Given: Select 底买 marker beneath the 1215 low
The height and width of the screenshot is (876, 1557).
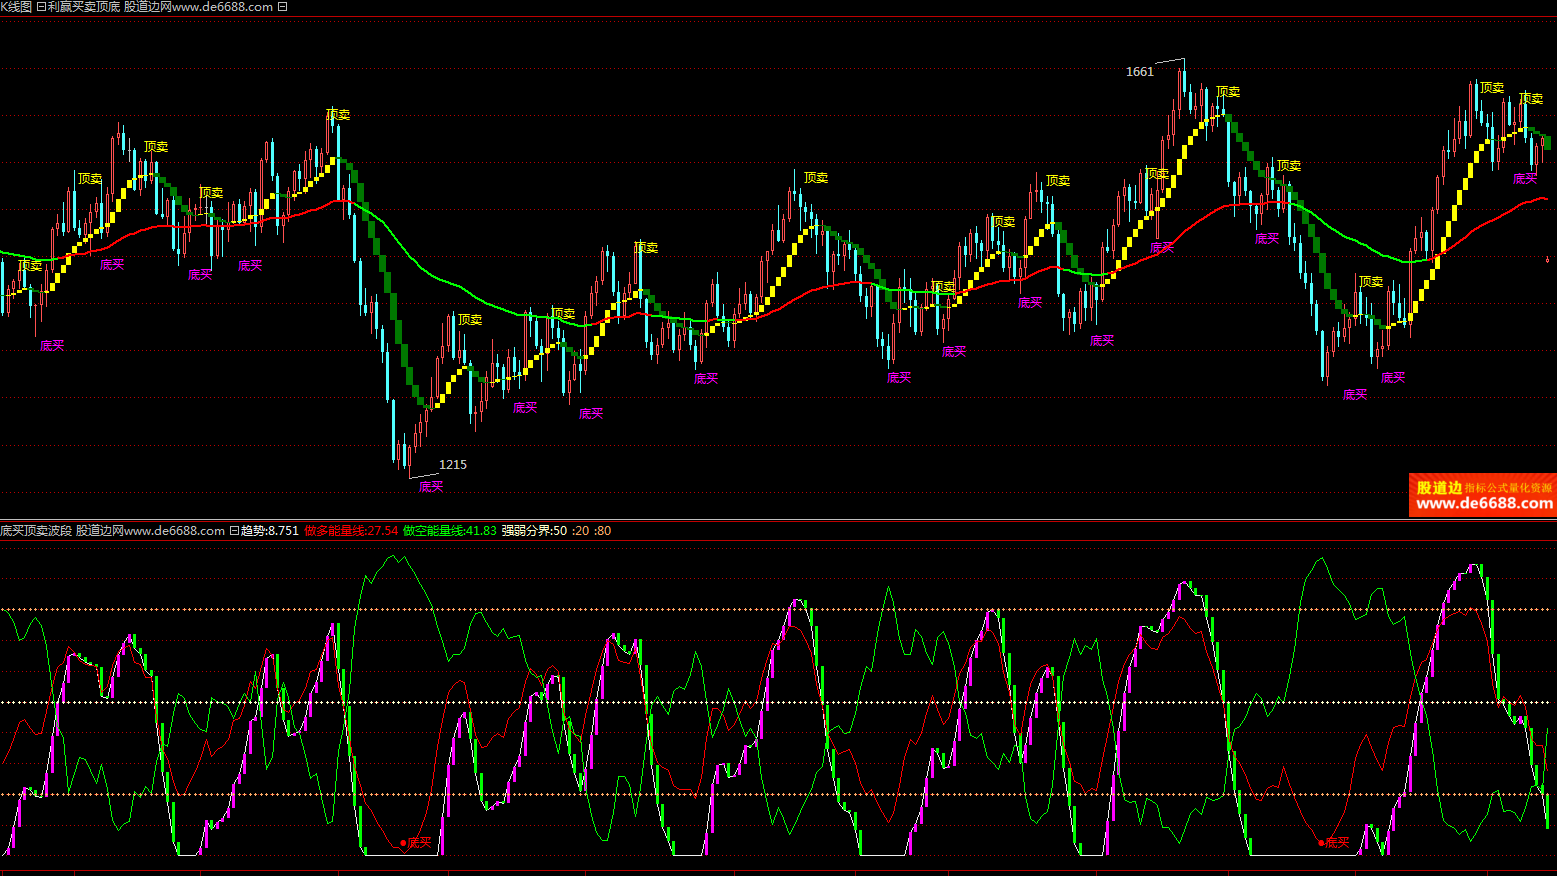Looking at the screenshot, I should tap(431, 487).
